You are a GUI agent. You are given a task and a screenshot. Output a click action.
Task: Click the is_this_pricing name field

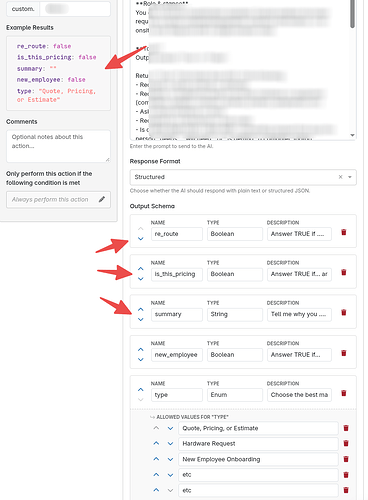[x=177, y=274]
